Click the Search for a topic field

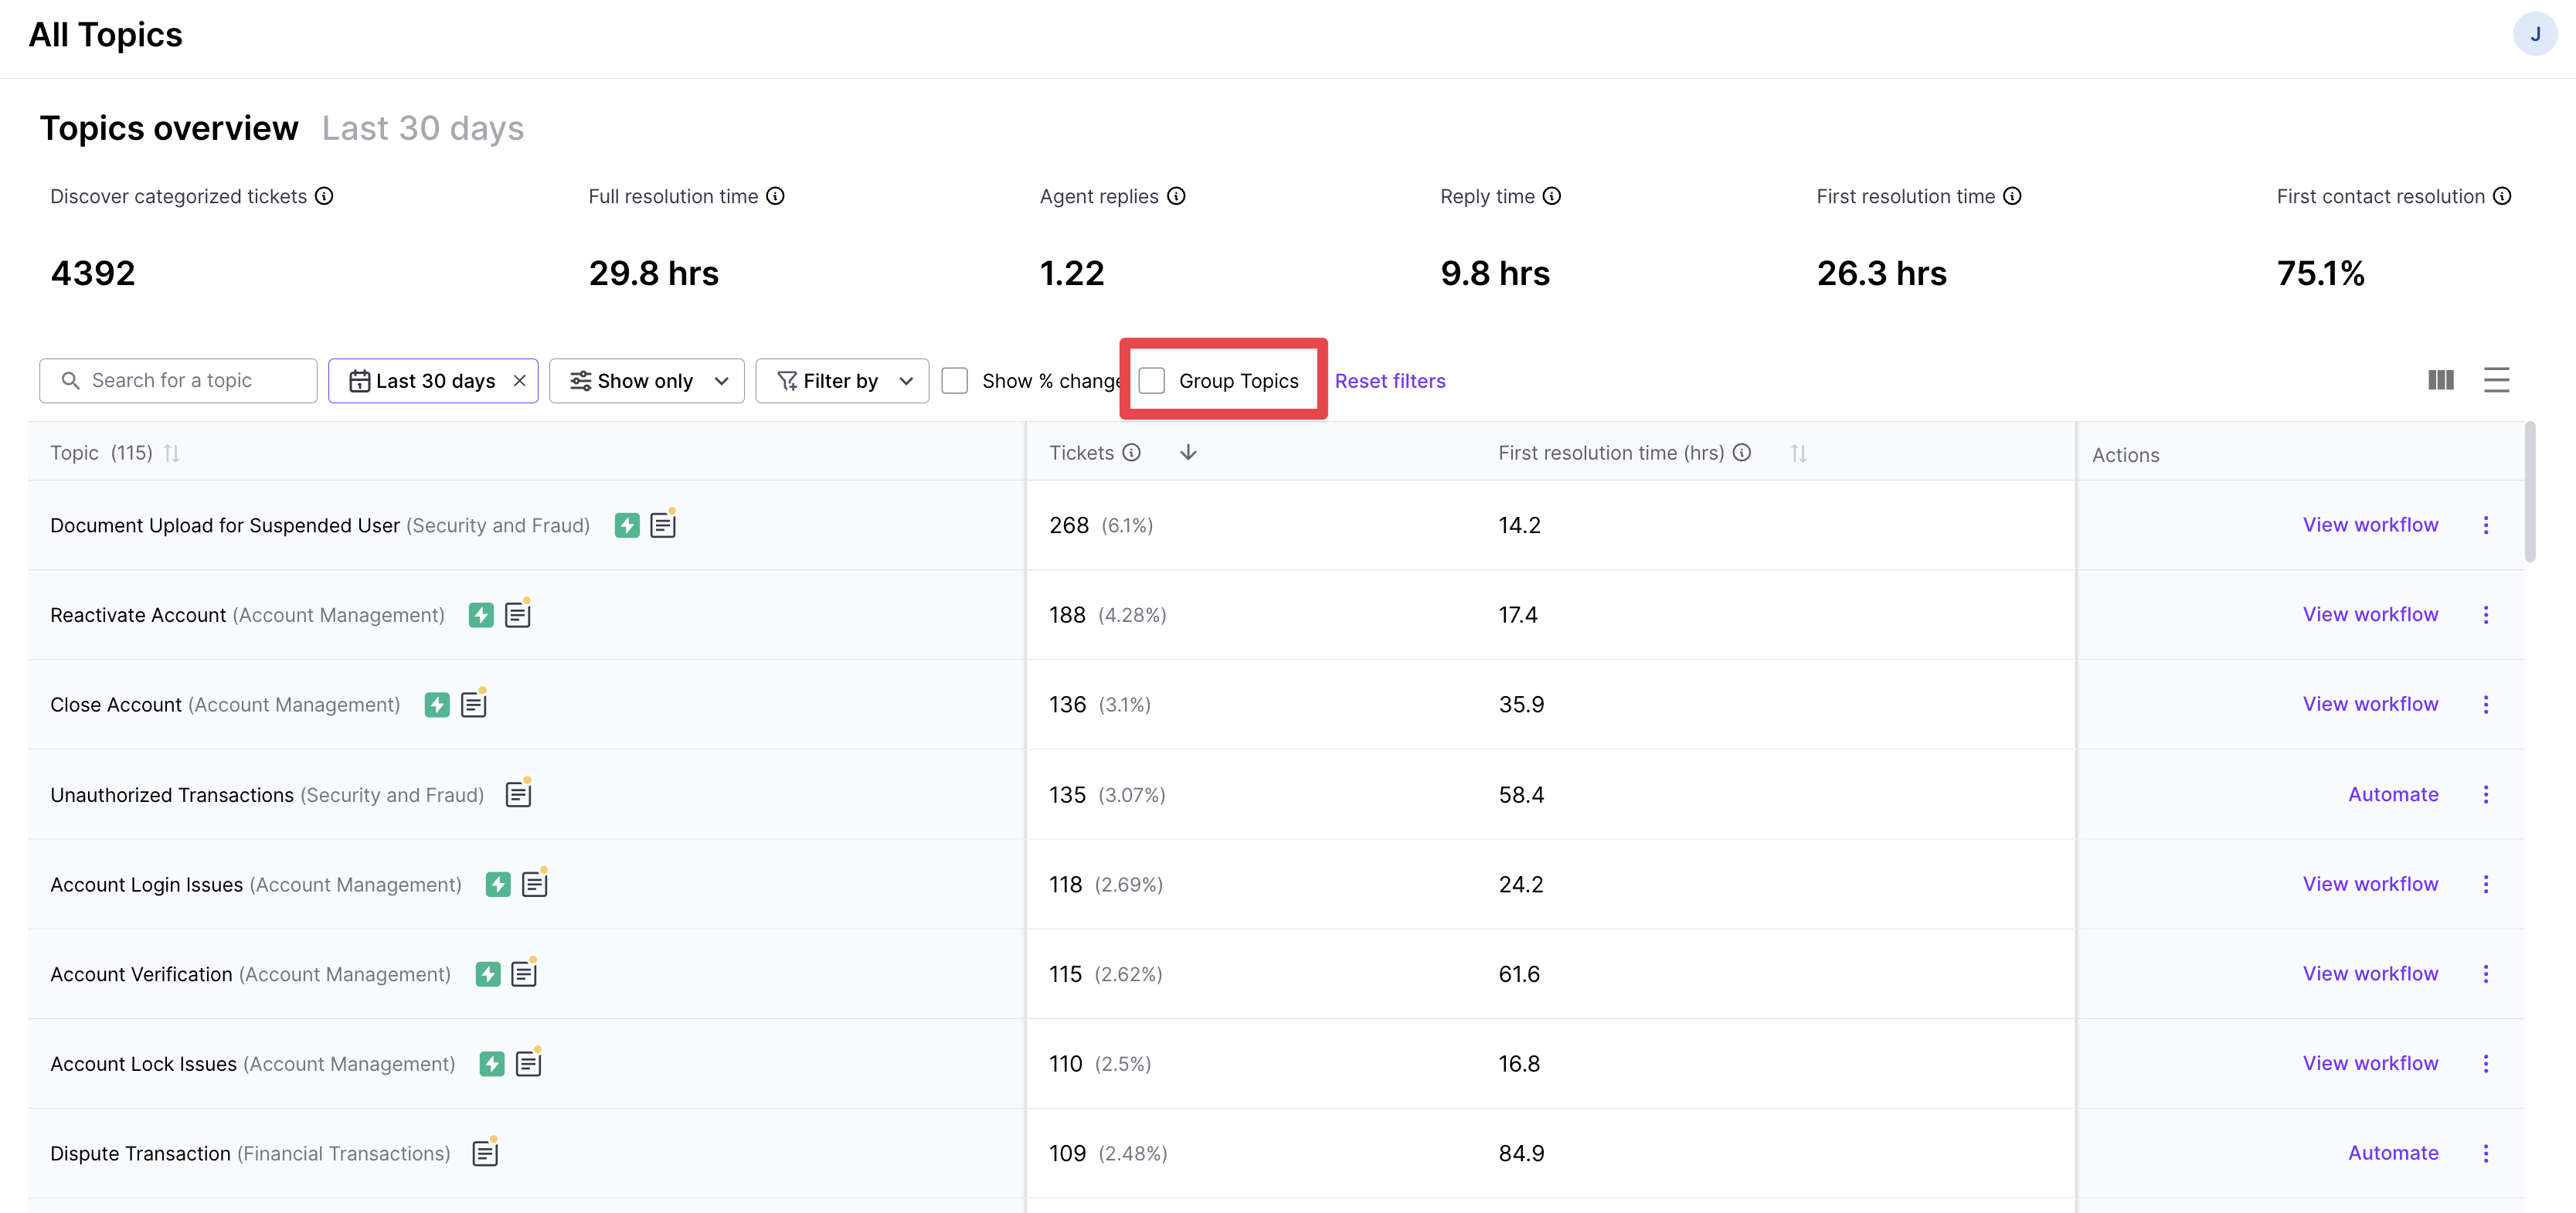tap(178, 381)
